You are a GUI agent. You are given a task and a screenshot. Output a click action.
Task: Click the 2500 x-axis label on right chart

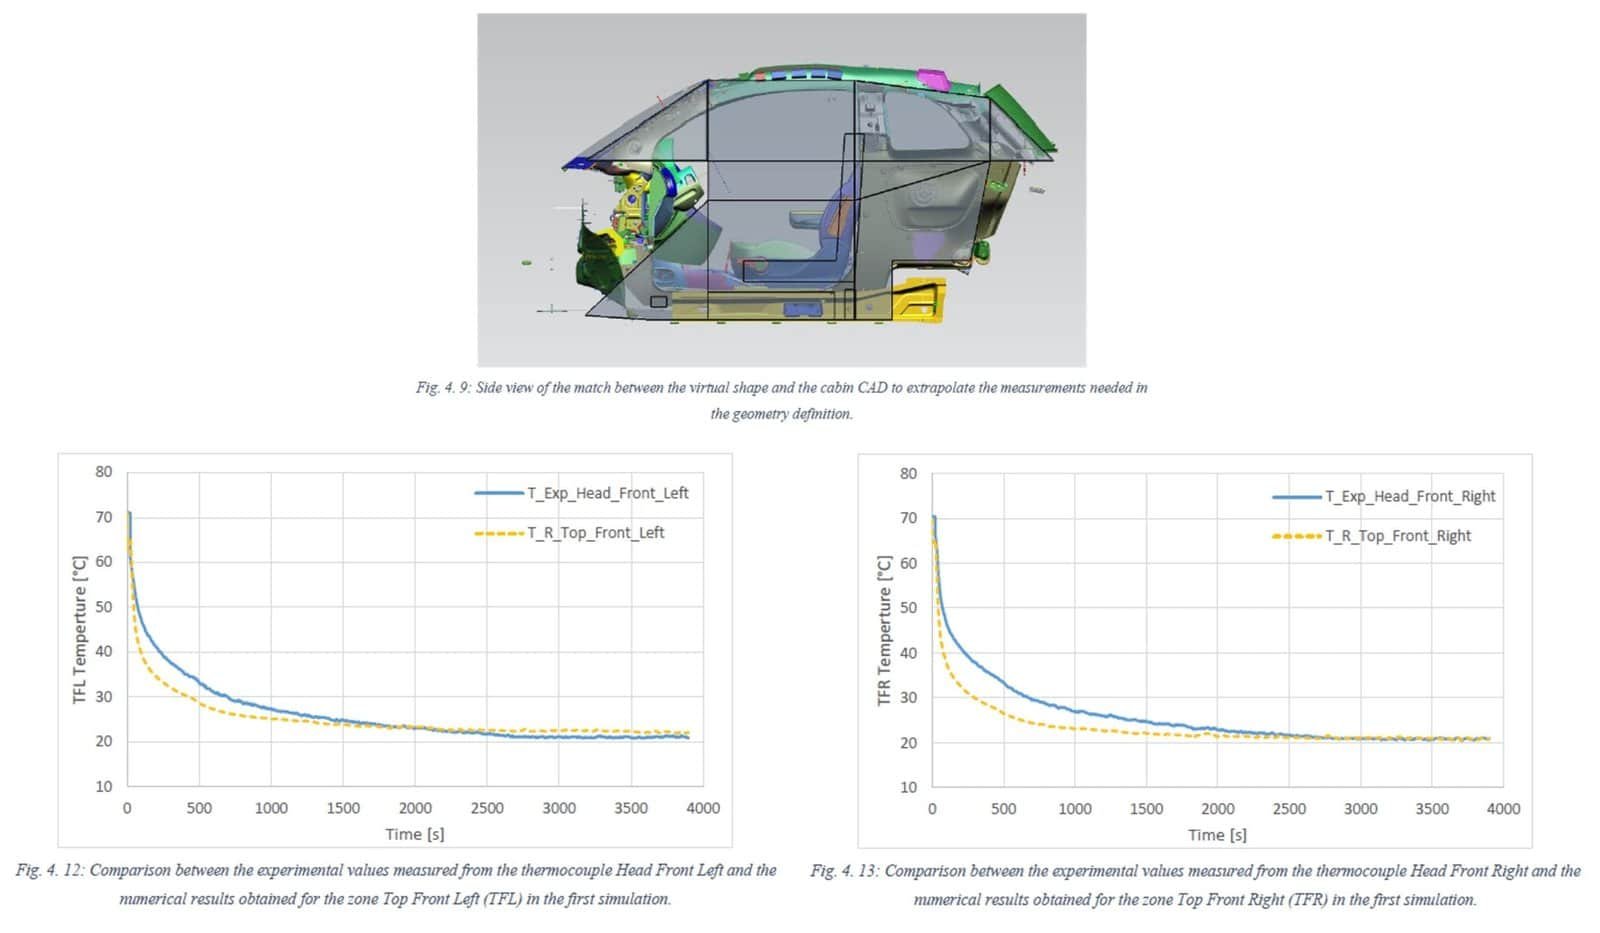click(x=1289, y=809)
